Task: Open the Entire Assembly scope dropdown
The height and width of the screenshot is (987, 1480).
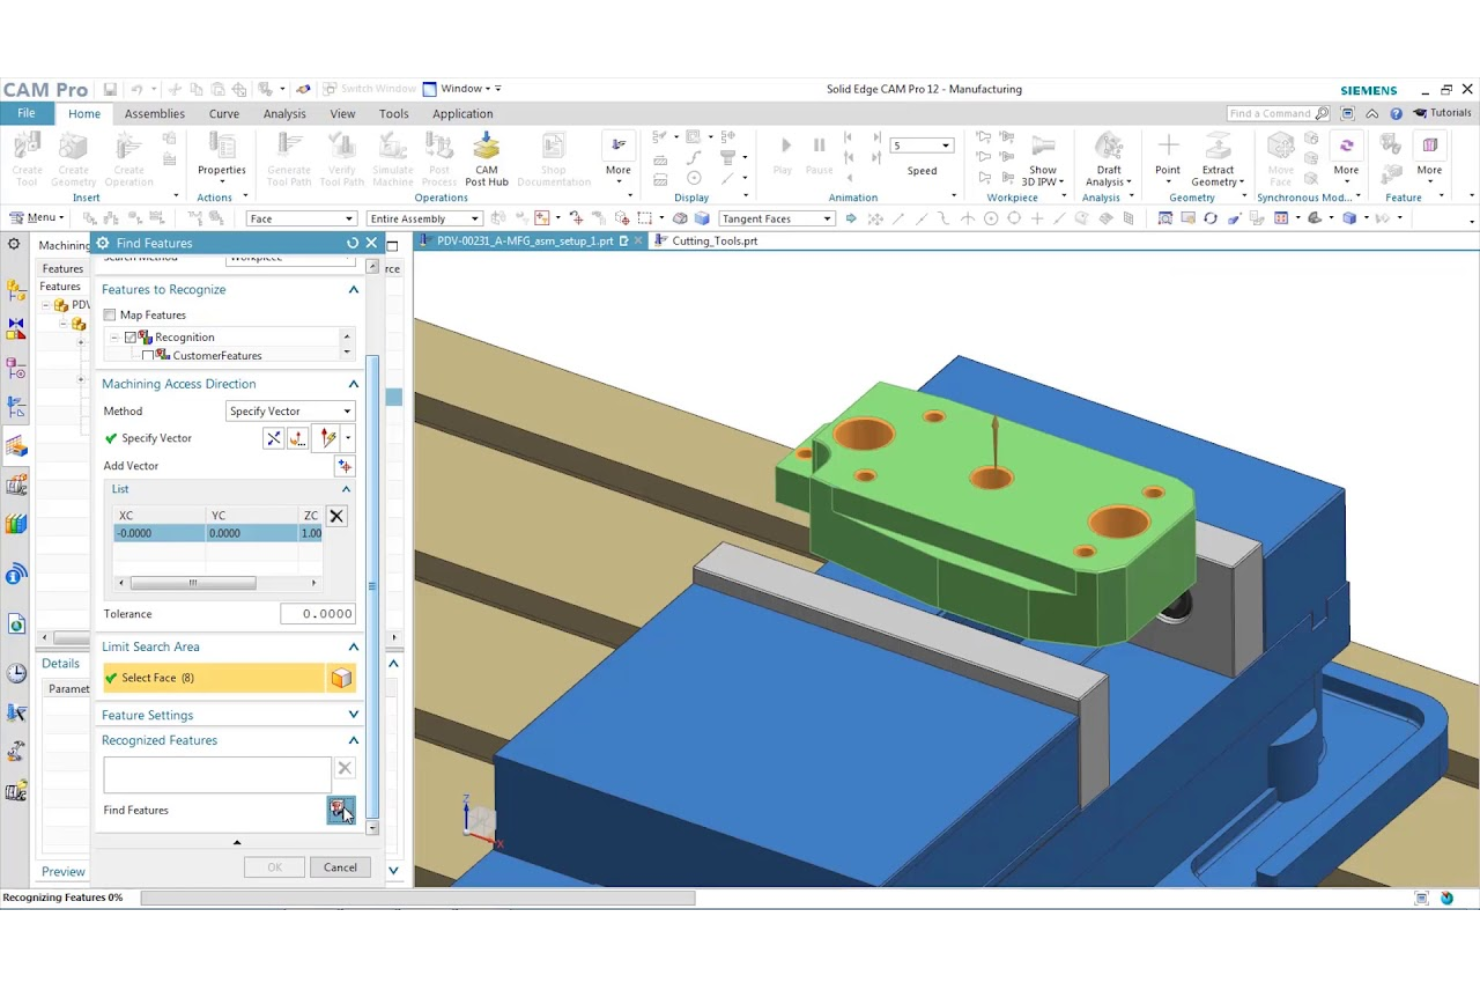Action: click(424, 219)
